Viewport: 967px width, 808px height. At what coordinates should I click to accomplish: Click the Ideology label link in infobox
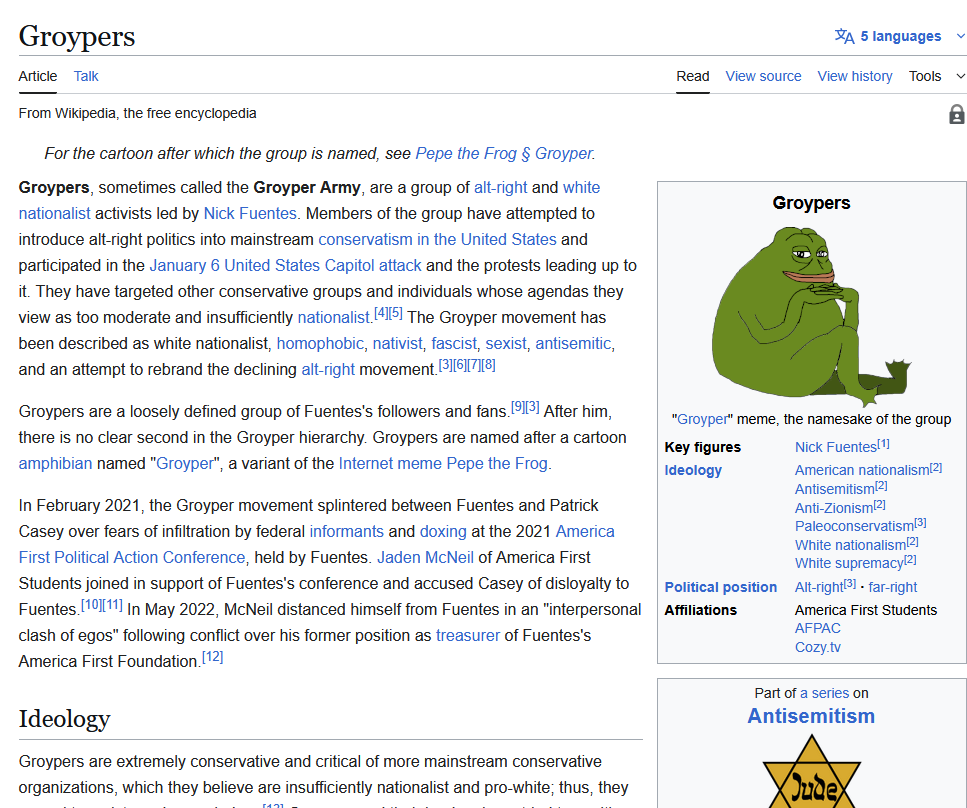click(693, 470)
